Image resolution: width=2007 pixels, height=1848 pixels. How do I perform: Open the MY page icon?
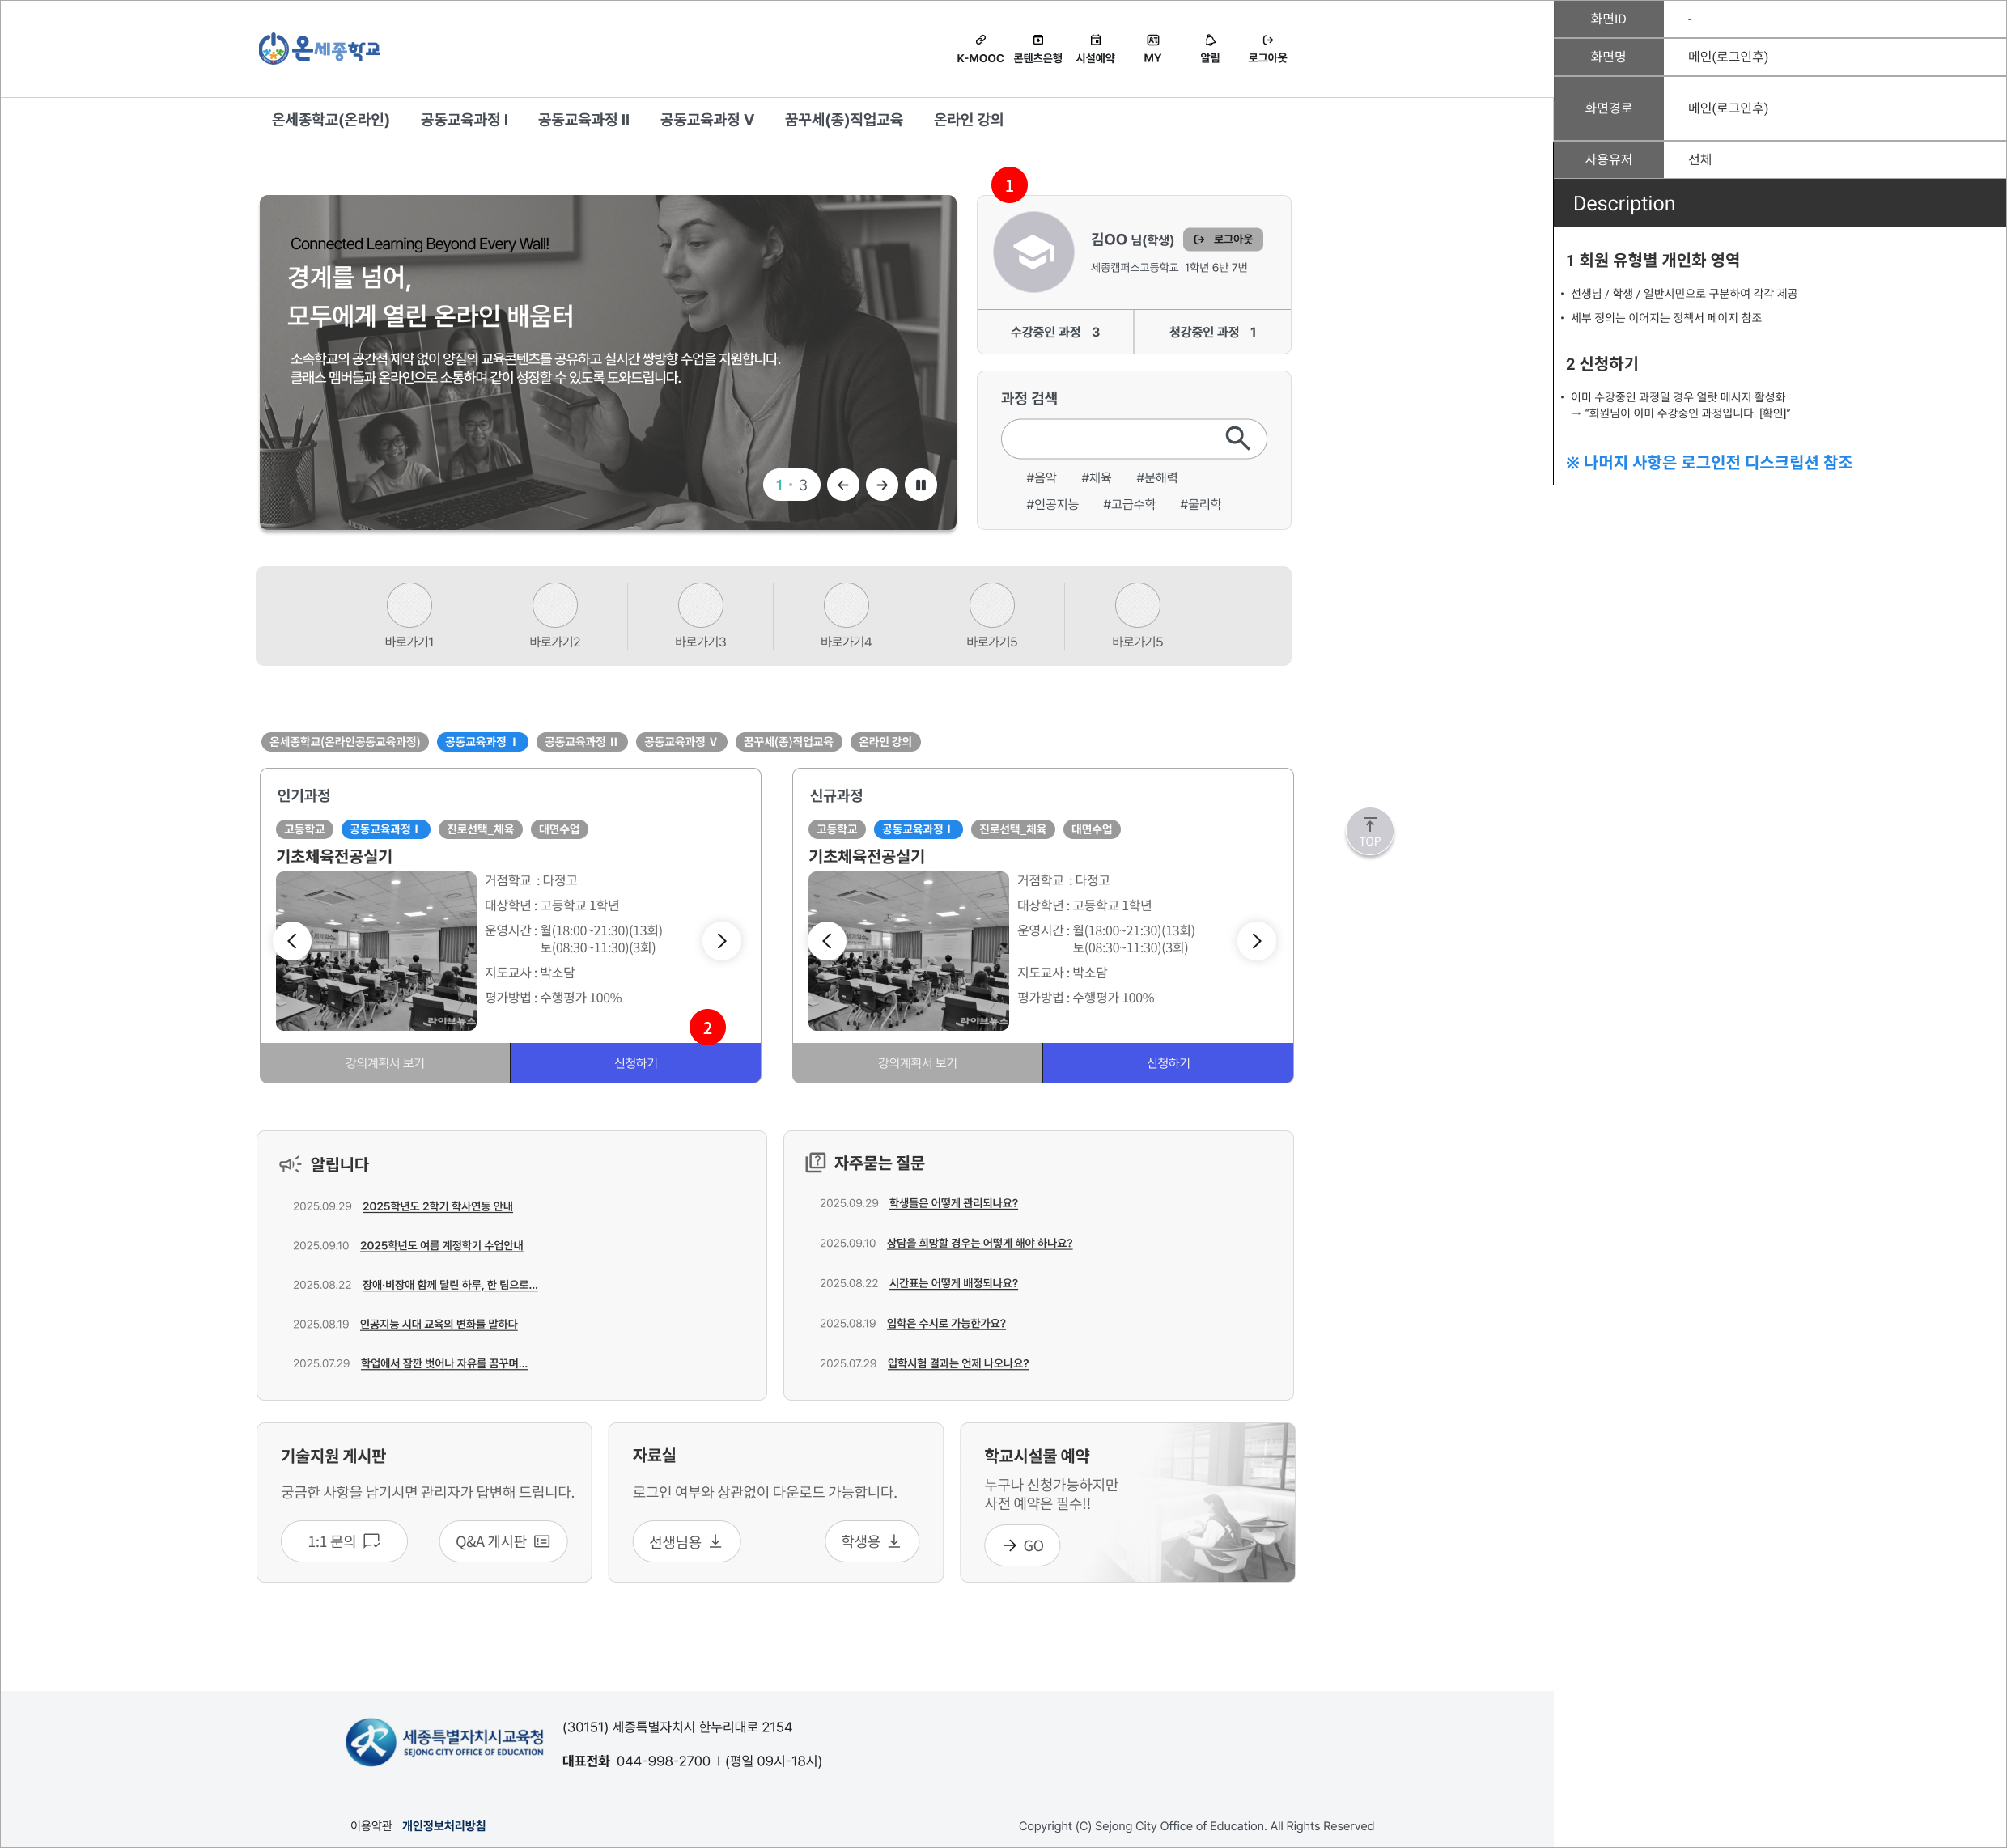coord(1152,40)
